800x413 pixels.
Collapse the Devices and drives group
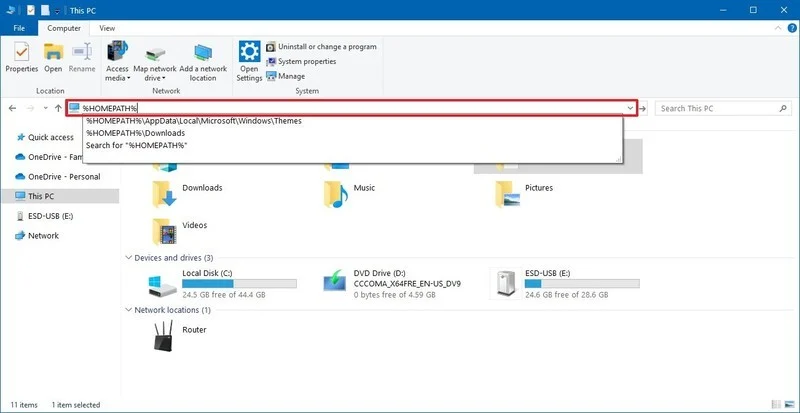click(128, 258)
